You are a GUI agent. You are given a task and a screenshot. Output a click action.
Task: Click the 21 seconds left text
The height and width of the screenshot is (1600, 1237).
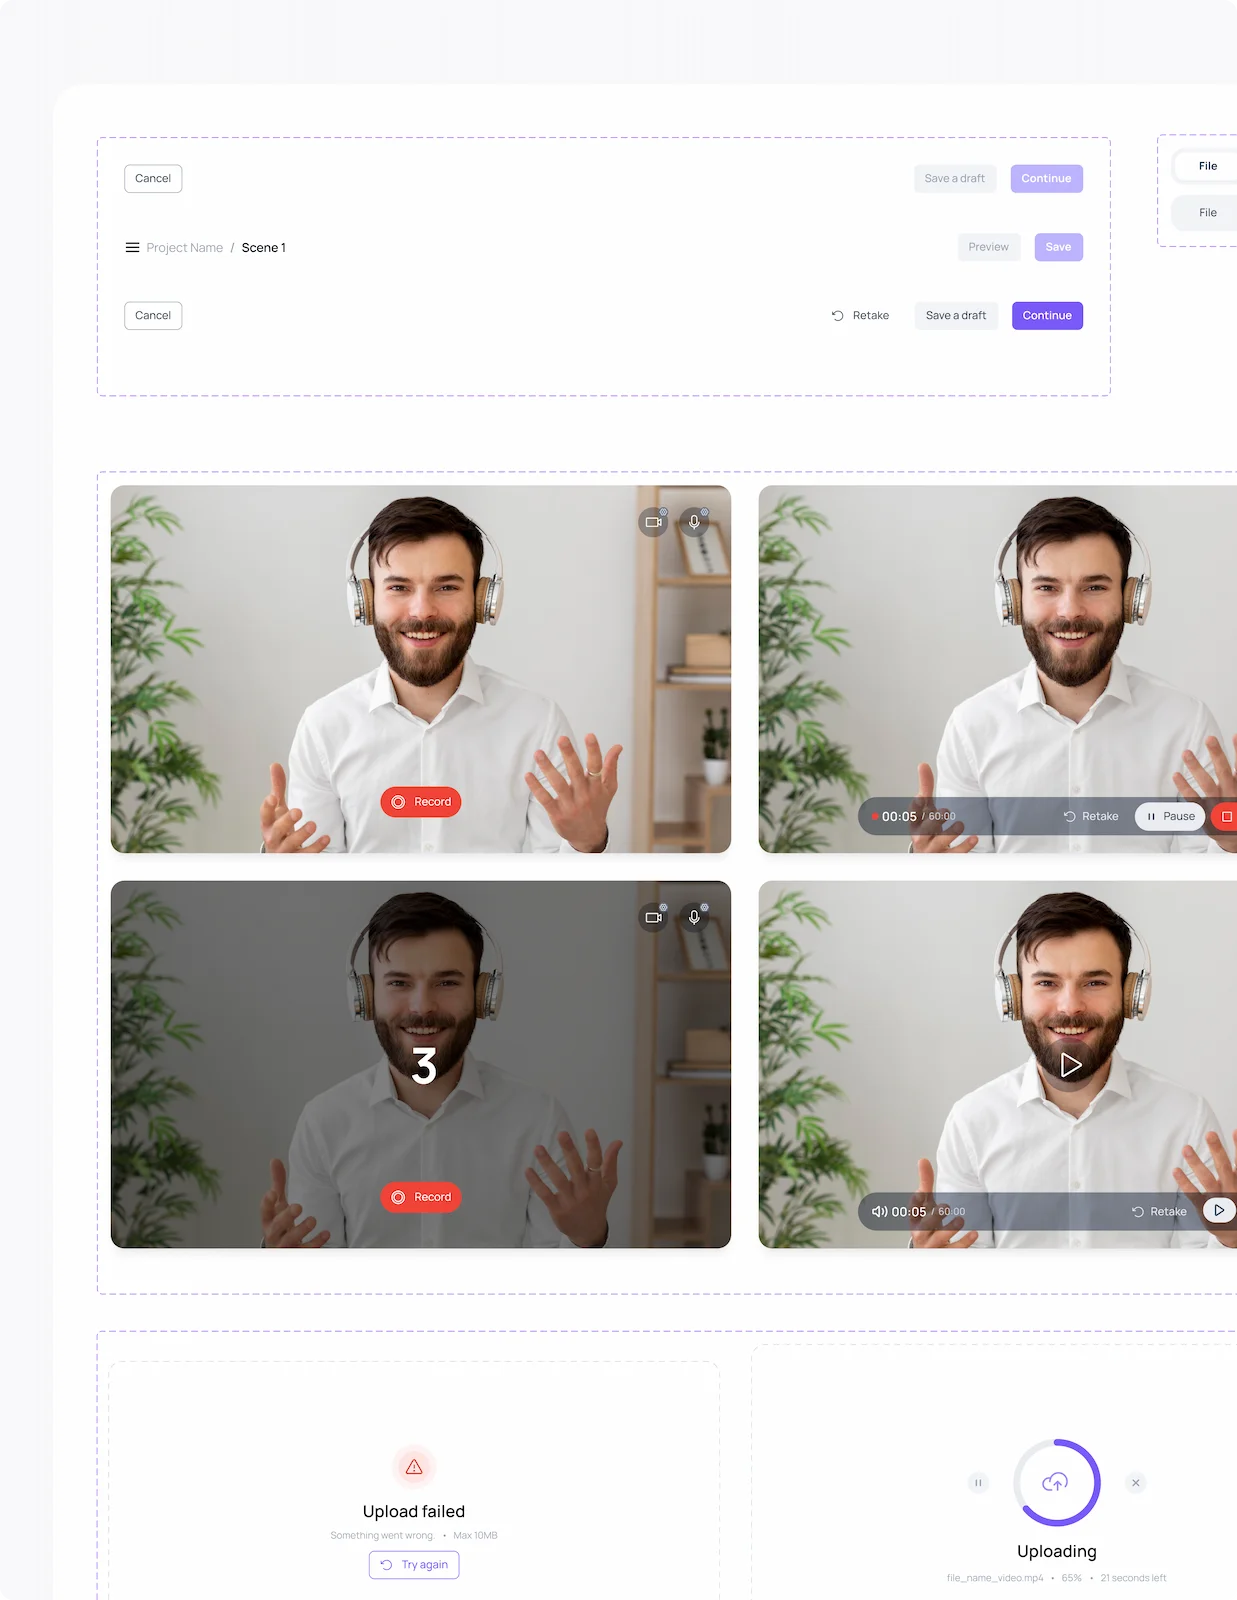[x=1133, y=1578]
